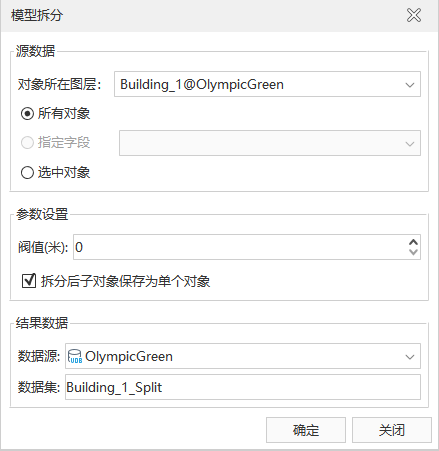
Task: Open the 数据源 dropdown arrow
Action: (410, 357)
